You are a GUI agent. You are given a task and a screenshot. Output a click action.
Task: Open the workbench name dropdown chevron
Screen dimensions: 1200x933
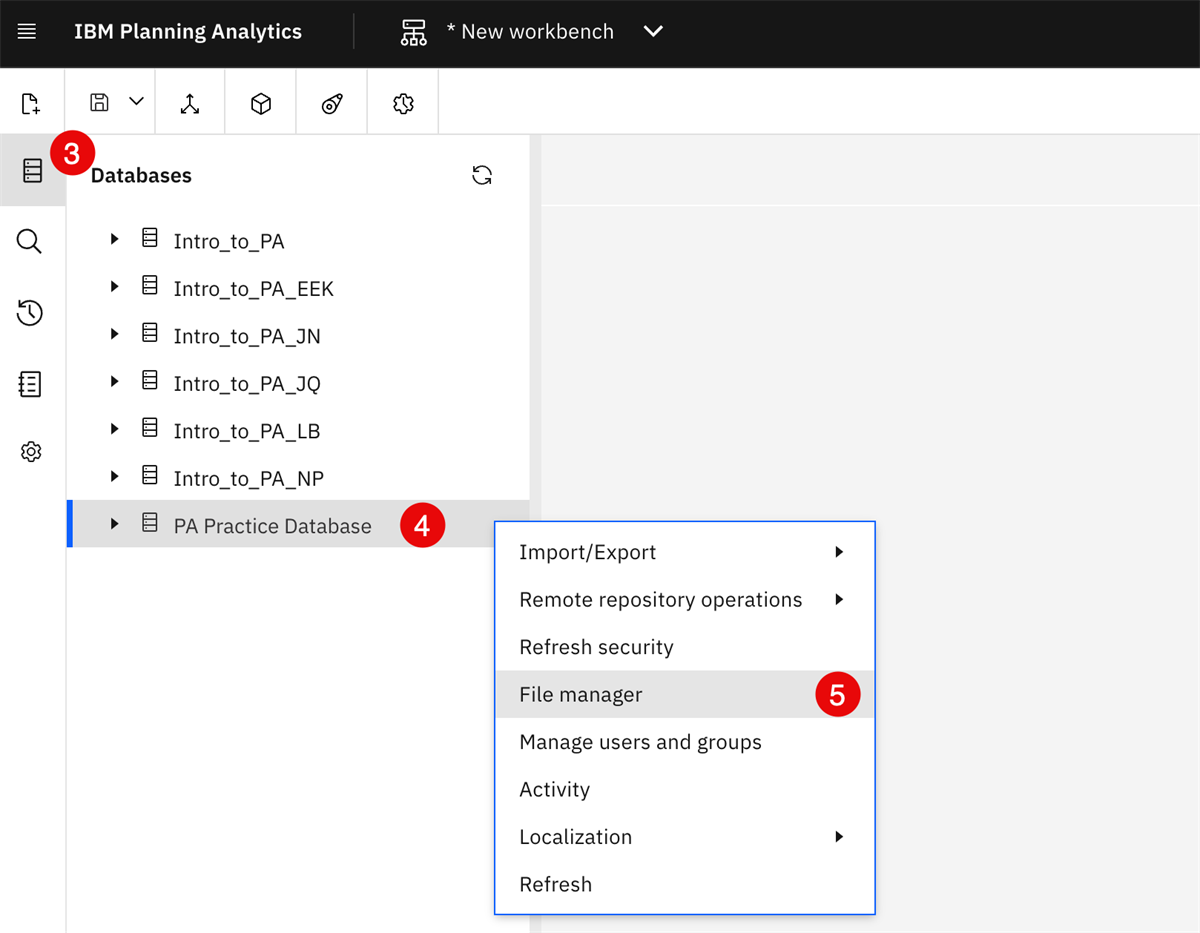pyautogui.click(x=653, y=31)
